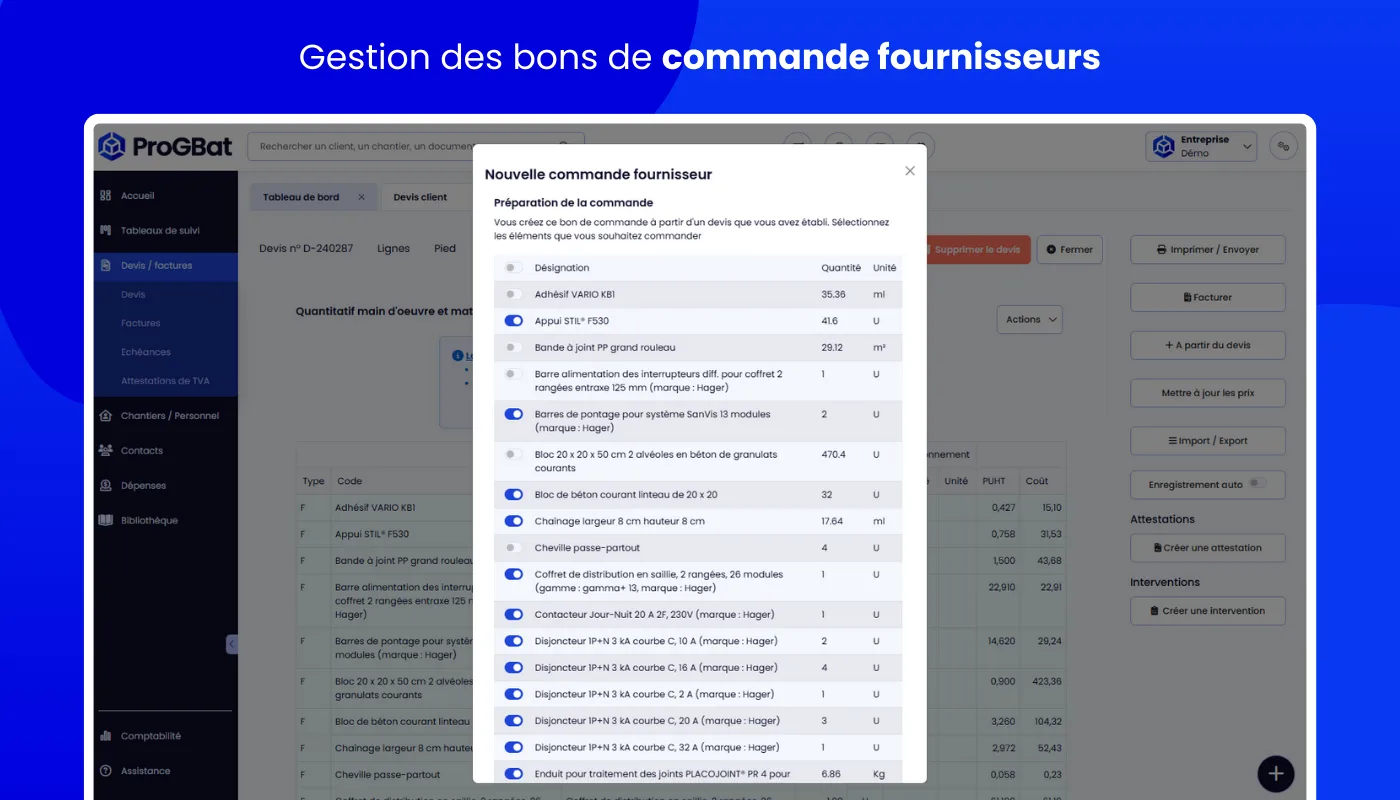The image size is (1400, 800).
Task: Disable the Disjoncteur courbe C, 10 A switch
Action: coord(514,641)
